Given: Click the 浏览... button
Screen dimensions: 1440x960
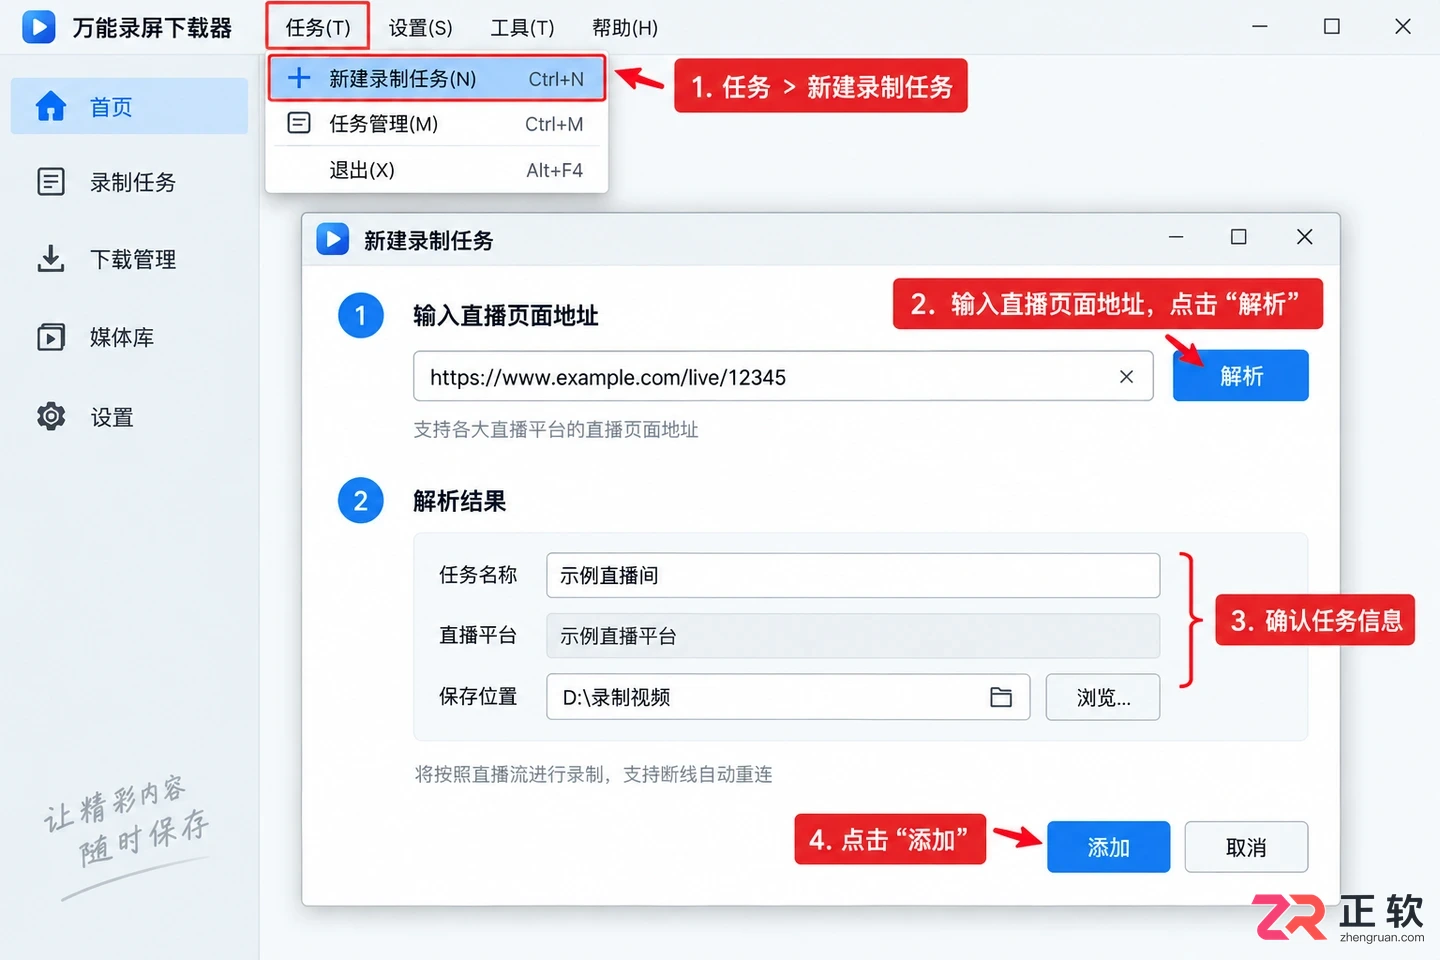Looking at the screenshot, I should coord(1103,697).
